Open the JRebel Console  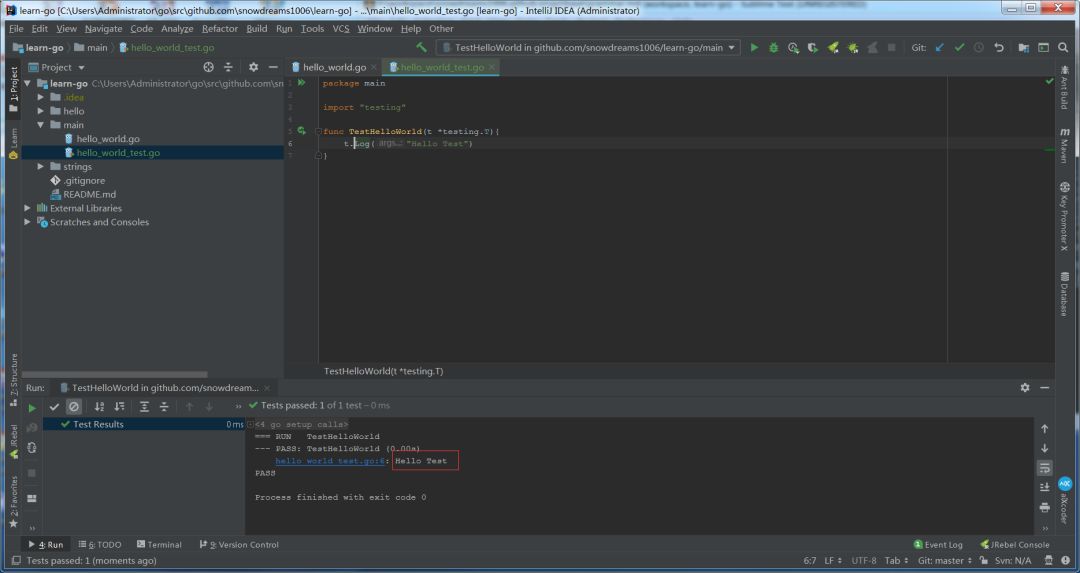click(1015, 544)
